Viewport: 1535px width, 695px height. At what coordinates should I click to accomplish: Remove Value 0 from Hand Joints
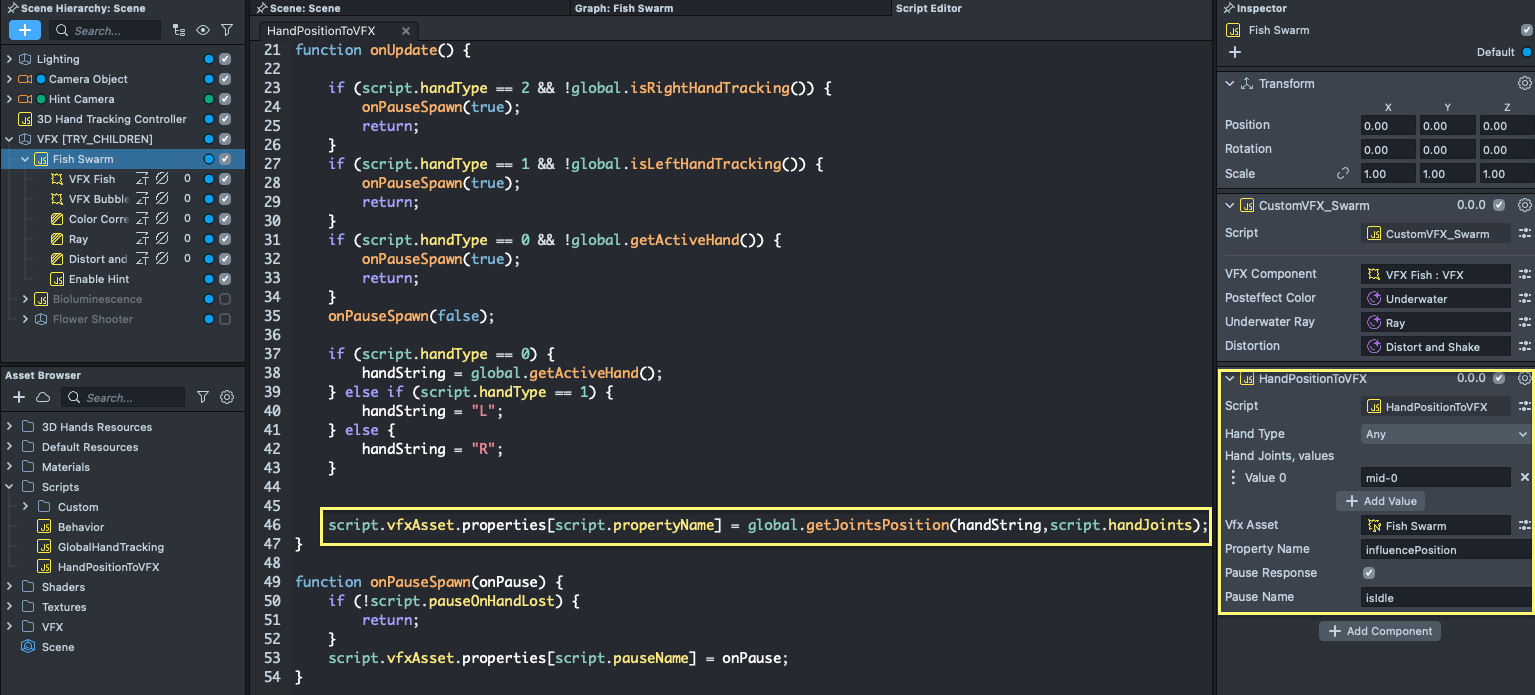click(1524, 478)
